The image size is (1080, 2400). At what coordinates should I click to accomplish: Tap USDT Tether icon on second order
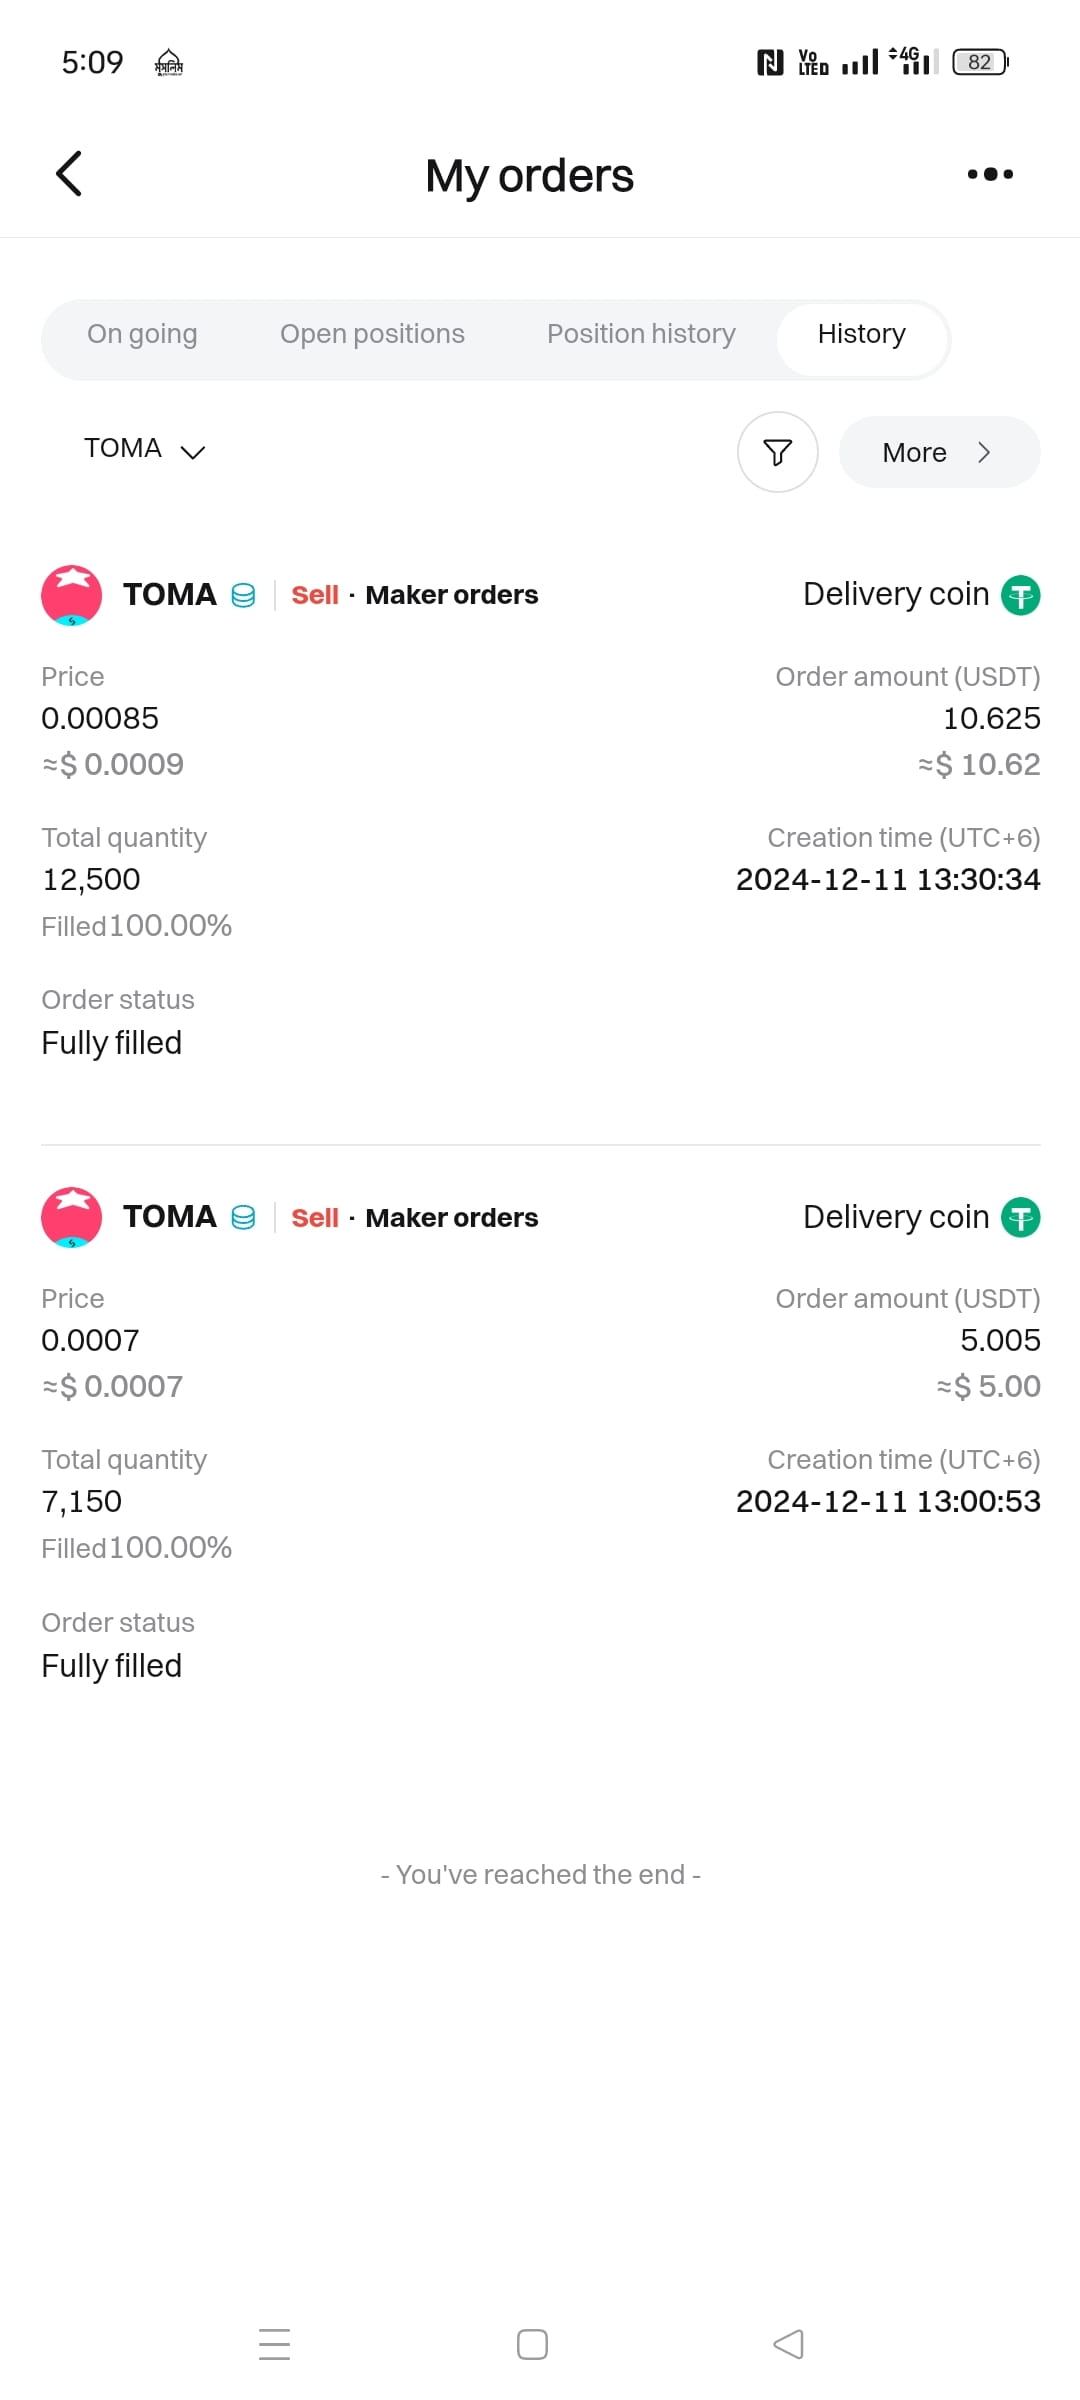pyautogui.click(x=1020, y=1217)
